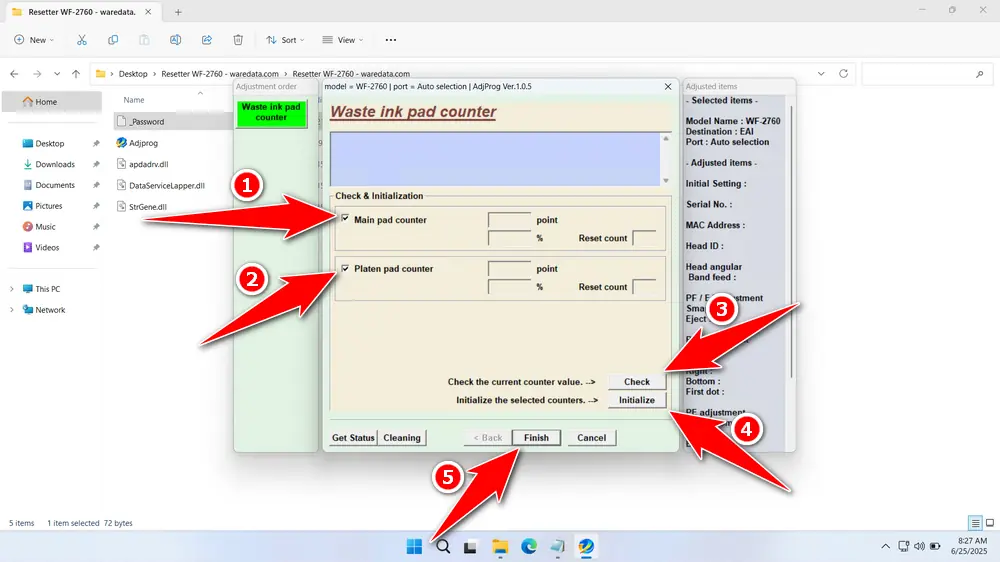Open the See more (…) toolbar menu
The image size is (1000, 562).
390,40
